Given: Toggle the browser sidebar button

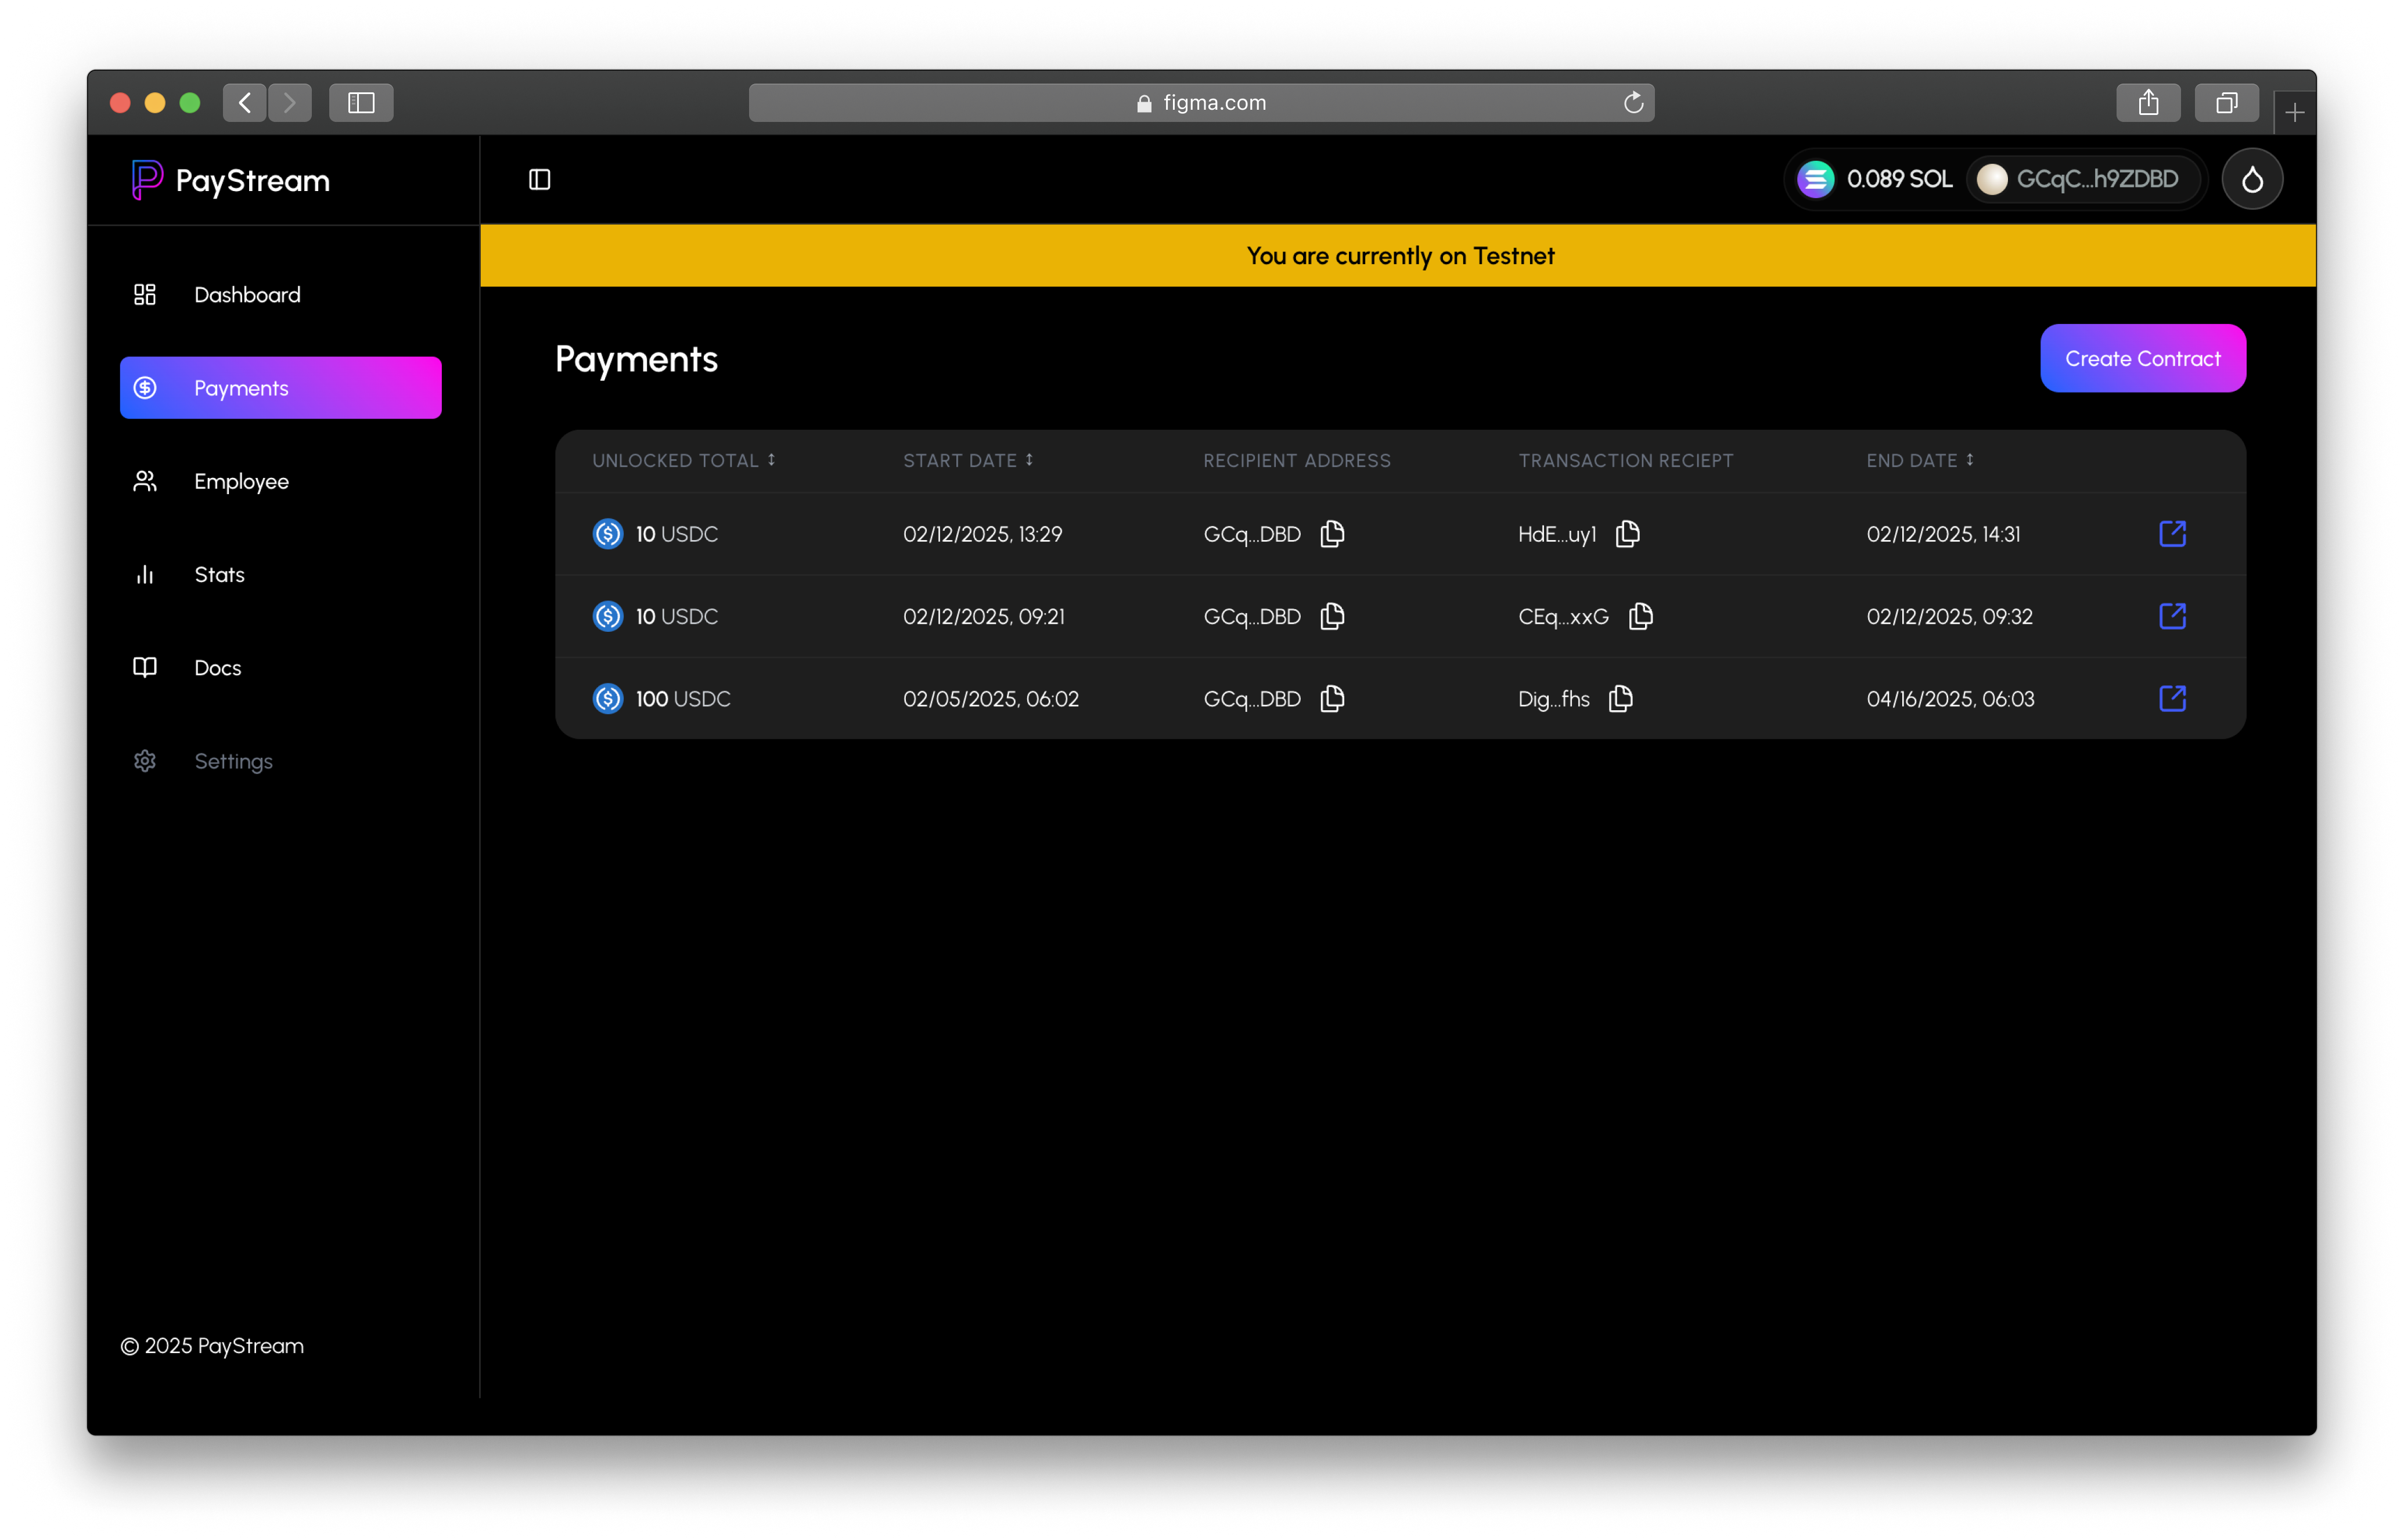Looking at the screenshot, I should pyautogui.click(x=361, y=103).
